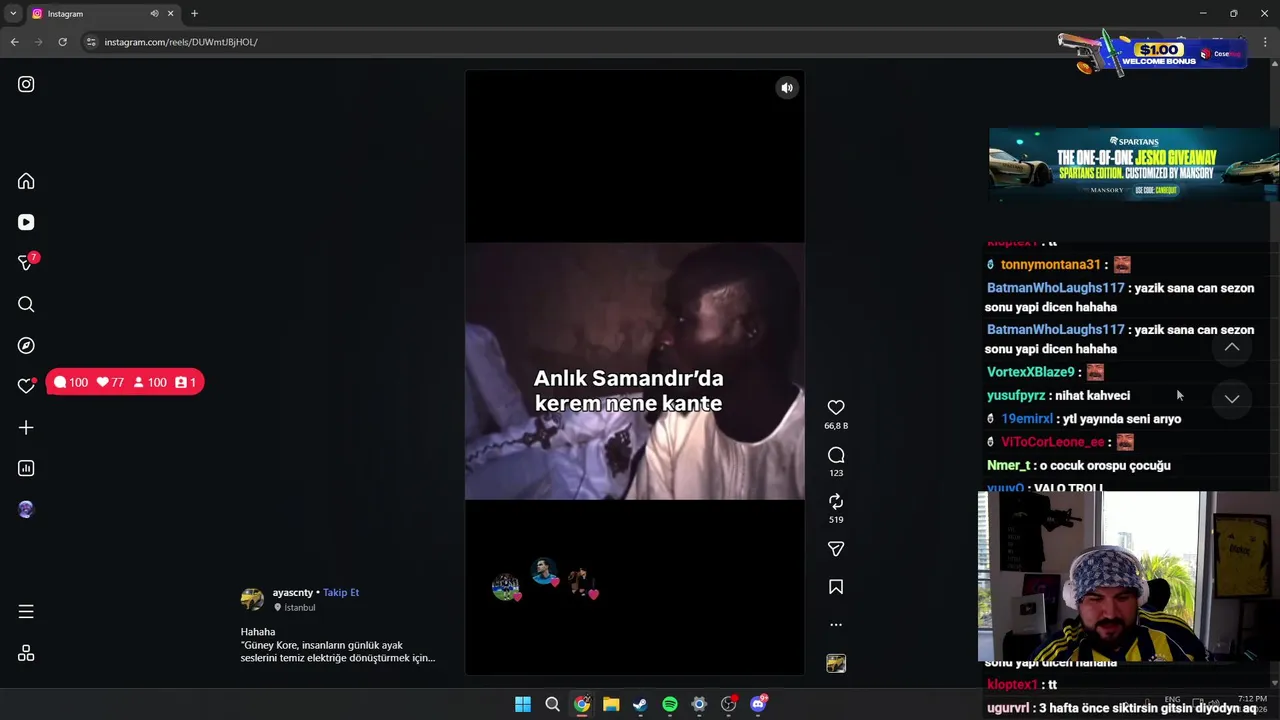Open profile avatar in the left sidebar

point(26,509)
